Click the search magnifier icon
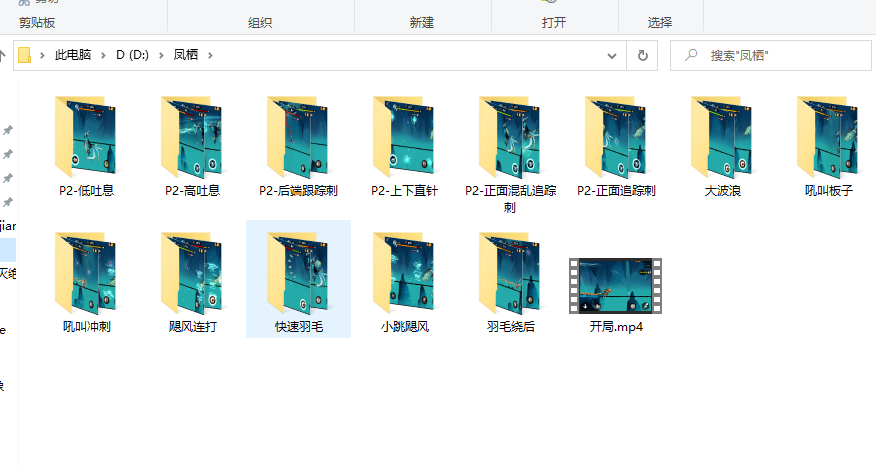 691,55
